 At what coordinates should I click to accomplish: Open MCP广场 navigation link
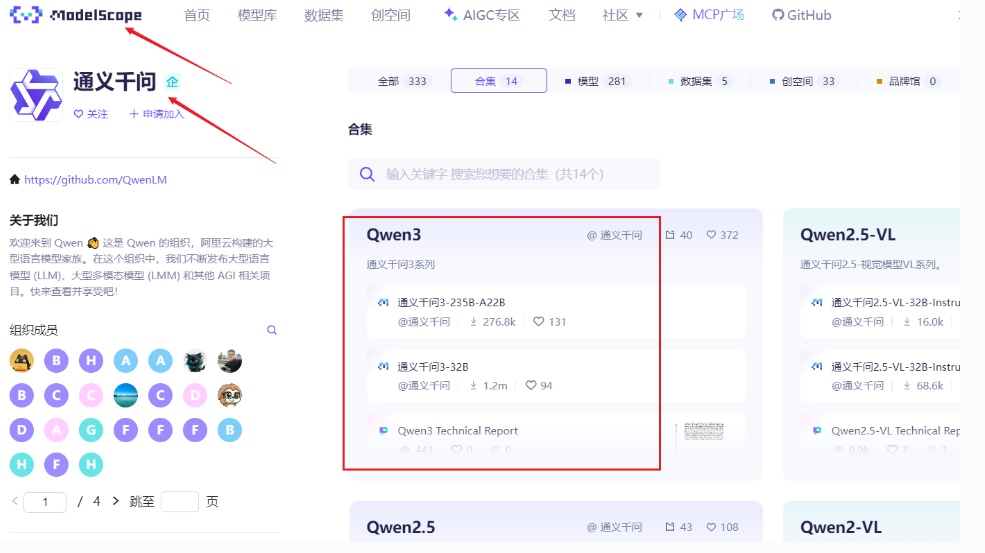[x=709, y=15]
